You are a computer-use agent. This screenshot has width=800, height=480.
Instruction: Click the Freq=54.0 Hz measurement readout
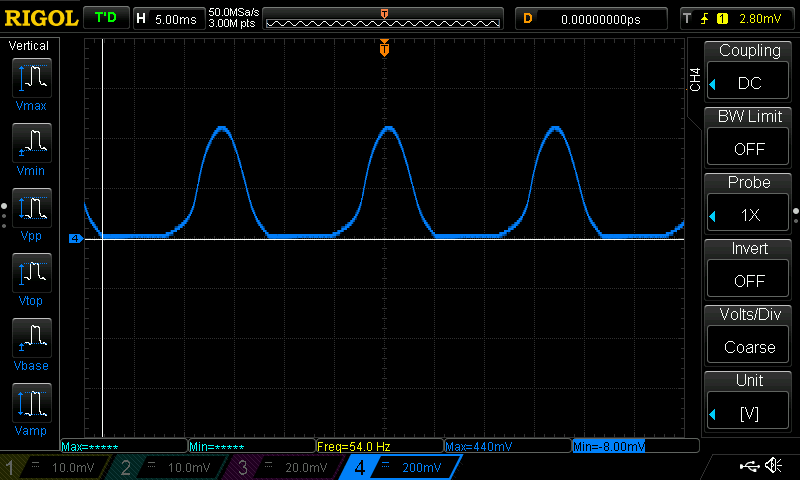[378, 445]
